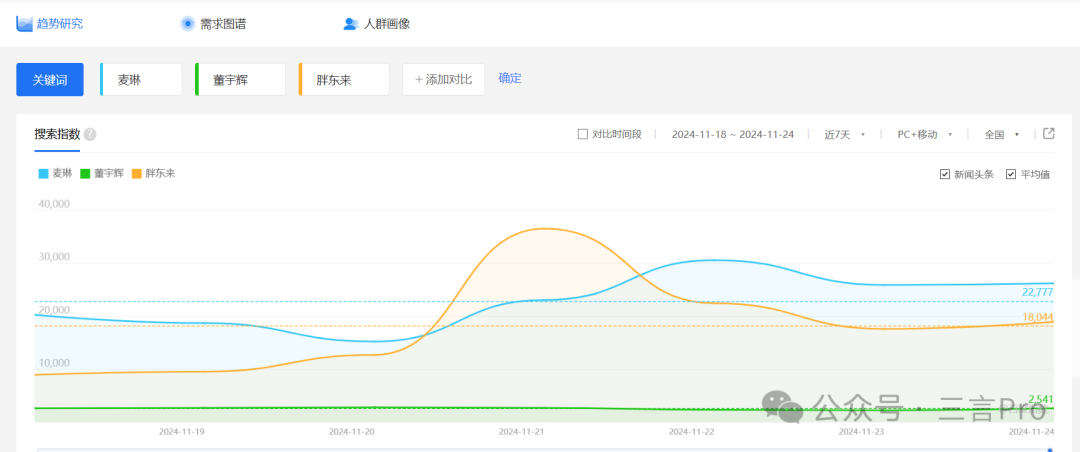Switch to the 需求图谱 tab
Image resolution: width=1080 pixels, height=452 pixels.
(x=215, y=23)
